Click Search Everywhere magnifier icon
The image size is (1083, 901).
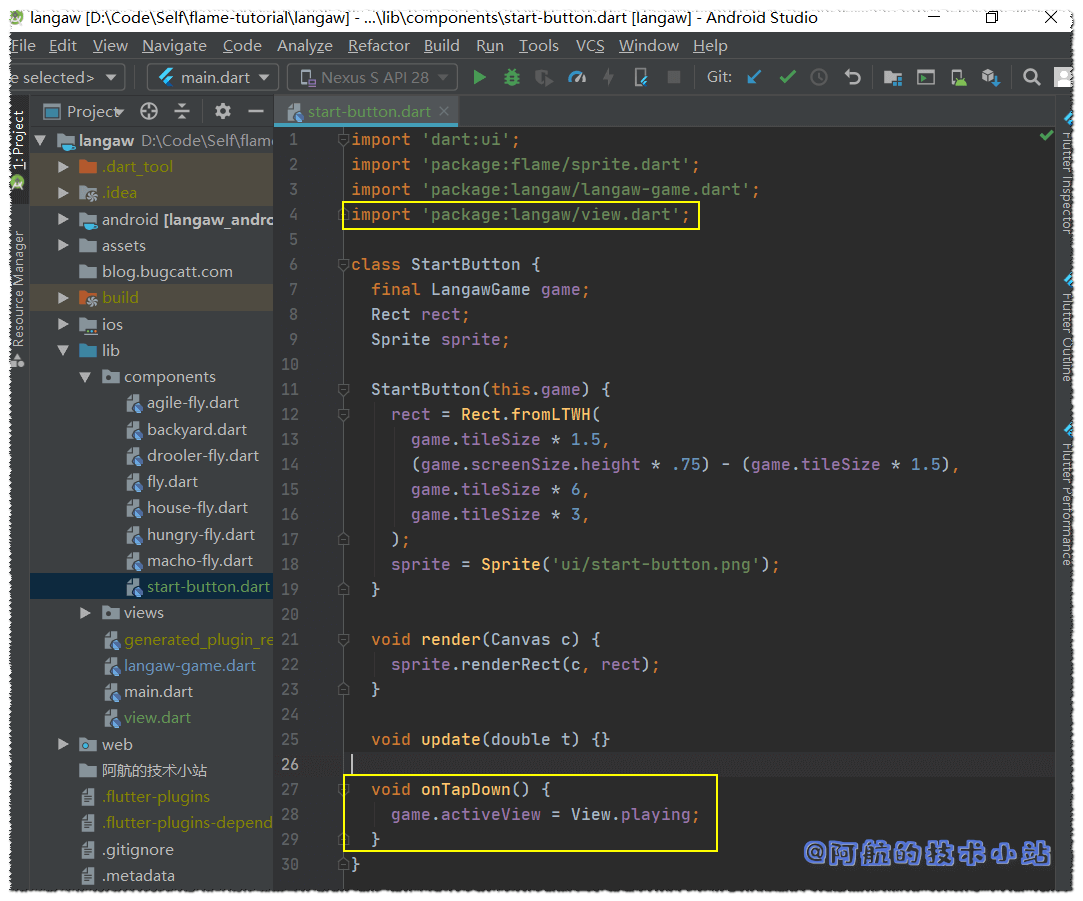click(1031, 77)
